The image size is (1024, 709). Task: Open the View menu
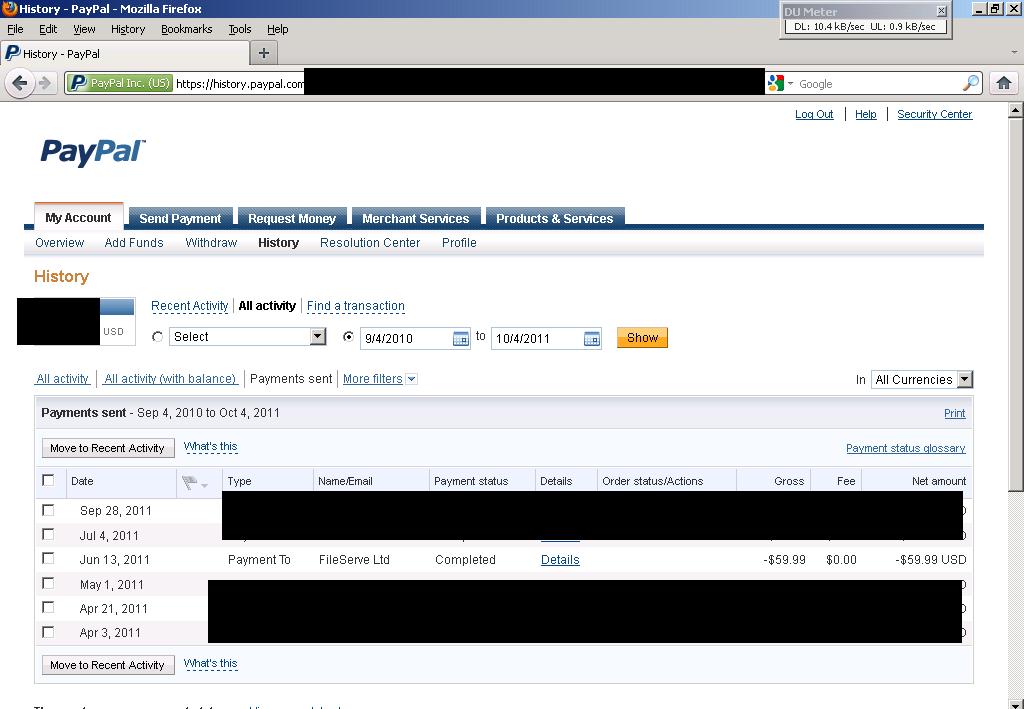84,29
